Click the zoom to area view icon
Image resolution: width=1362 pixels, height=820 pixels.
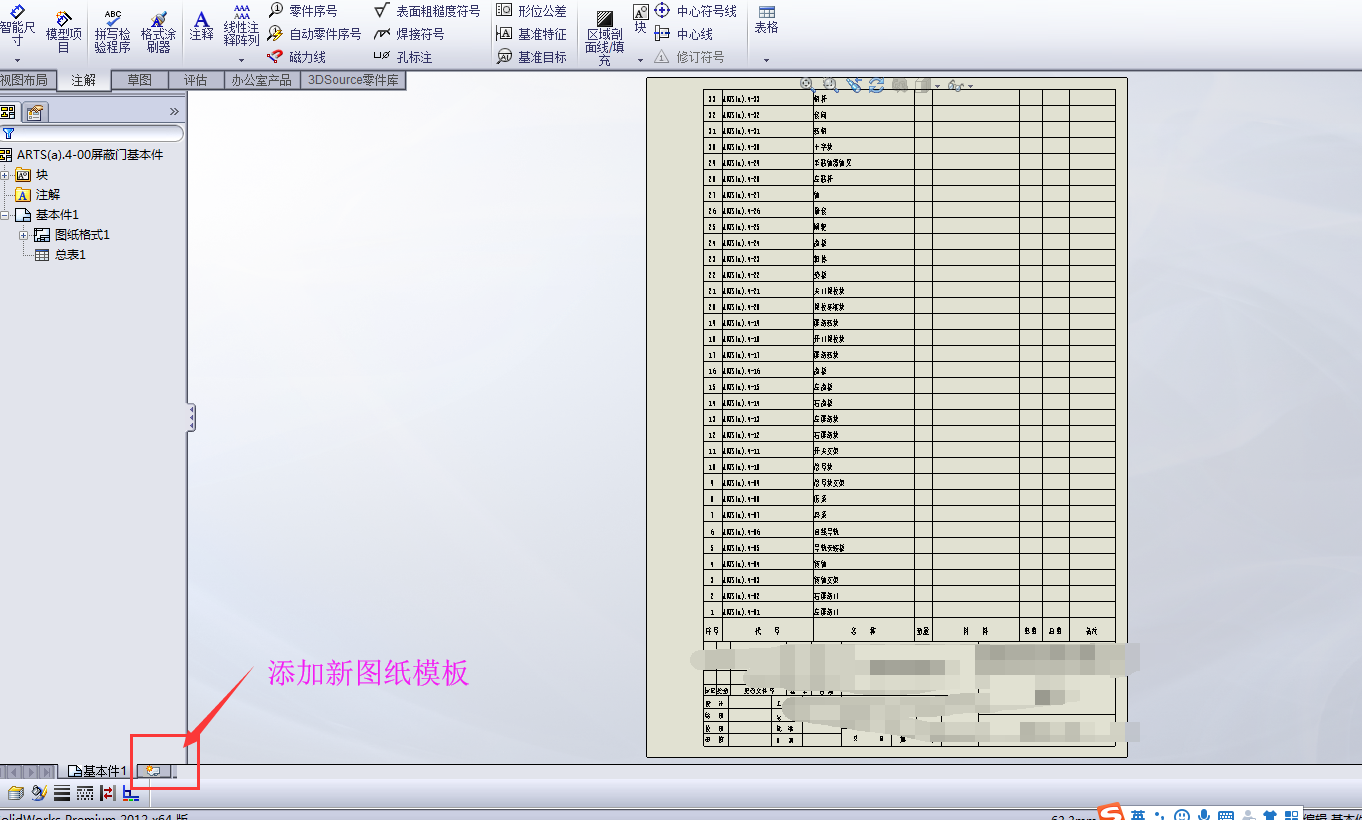click(830, 86)
